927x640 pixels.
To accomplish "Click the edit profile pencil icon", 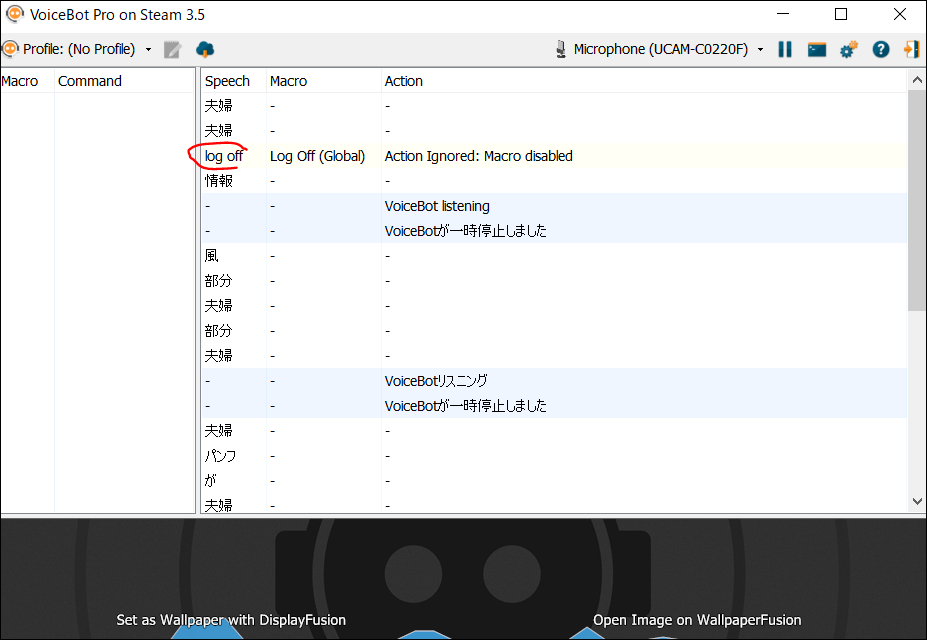I will pyautogui.click(x=172, y=50).
